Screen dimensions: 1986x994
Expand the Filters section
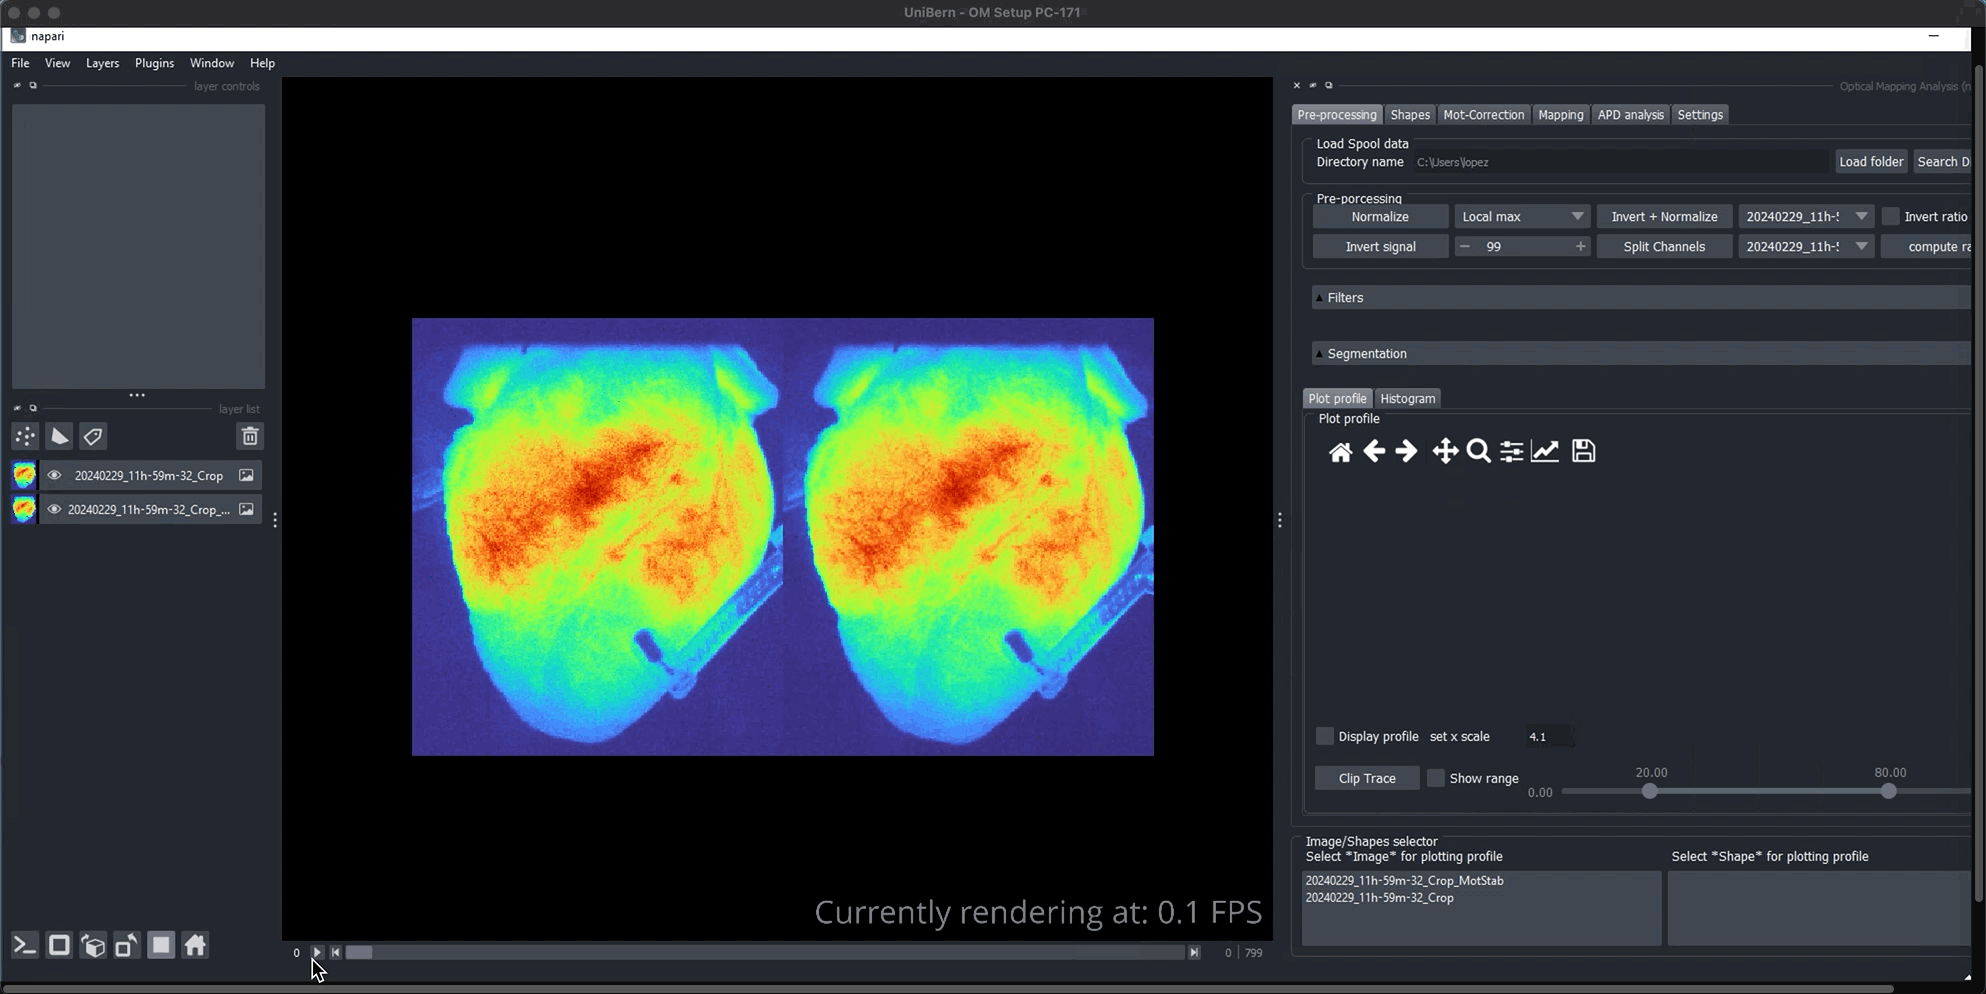pos(1640,298)
